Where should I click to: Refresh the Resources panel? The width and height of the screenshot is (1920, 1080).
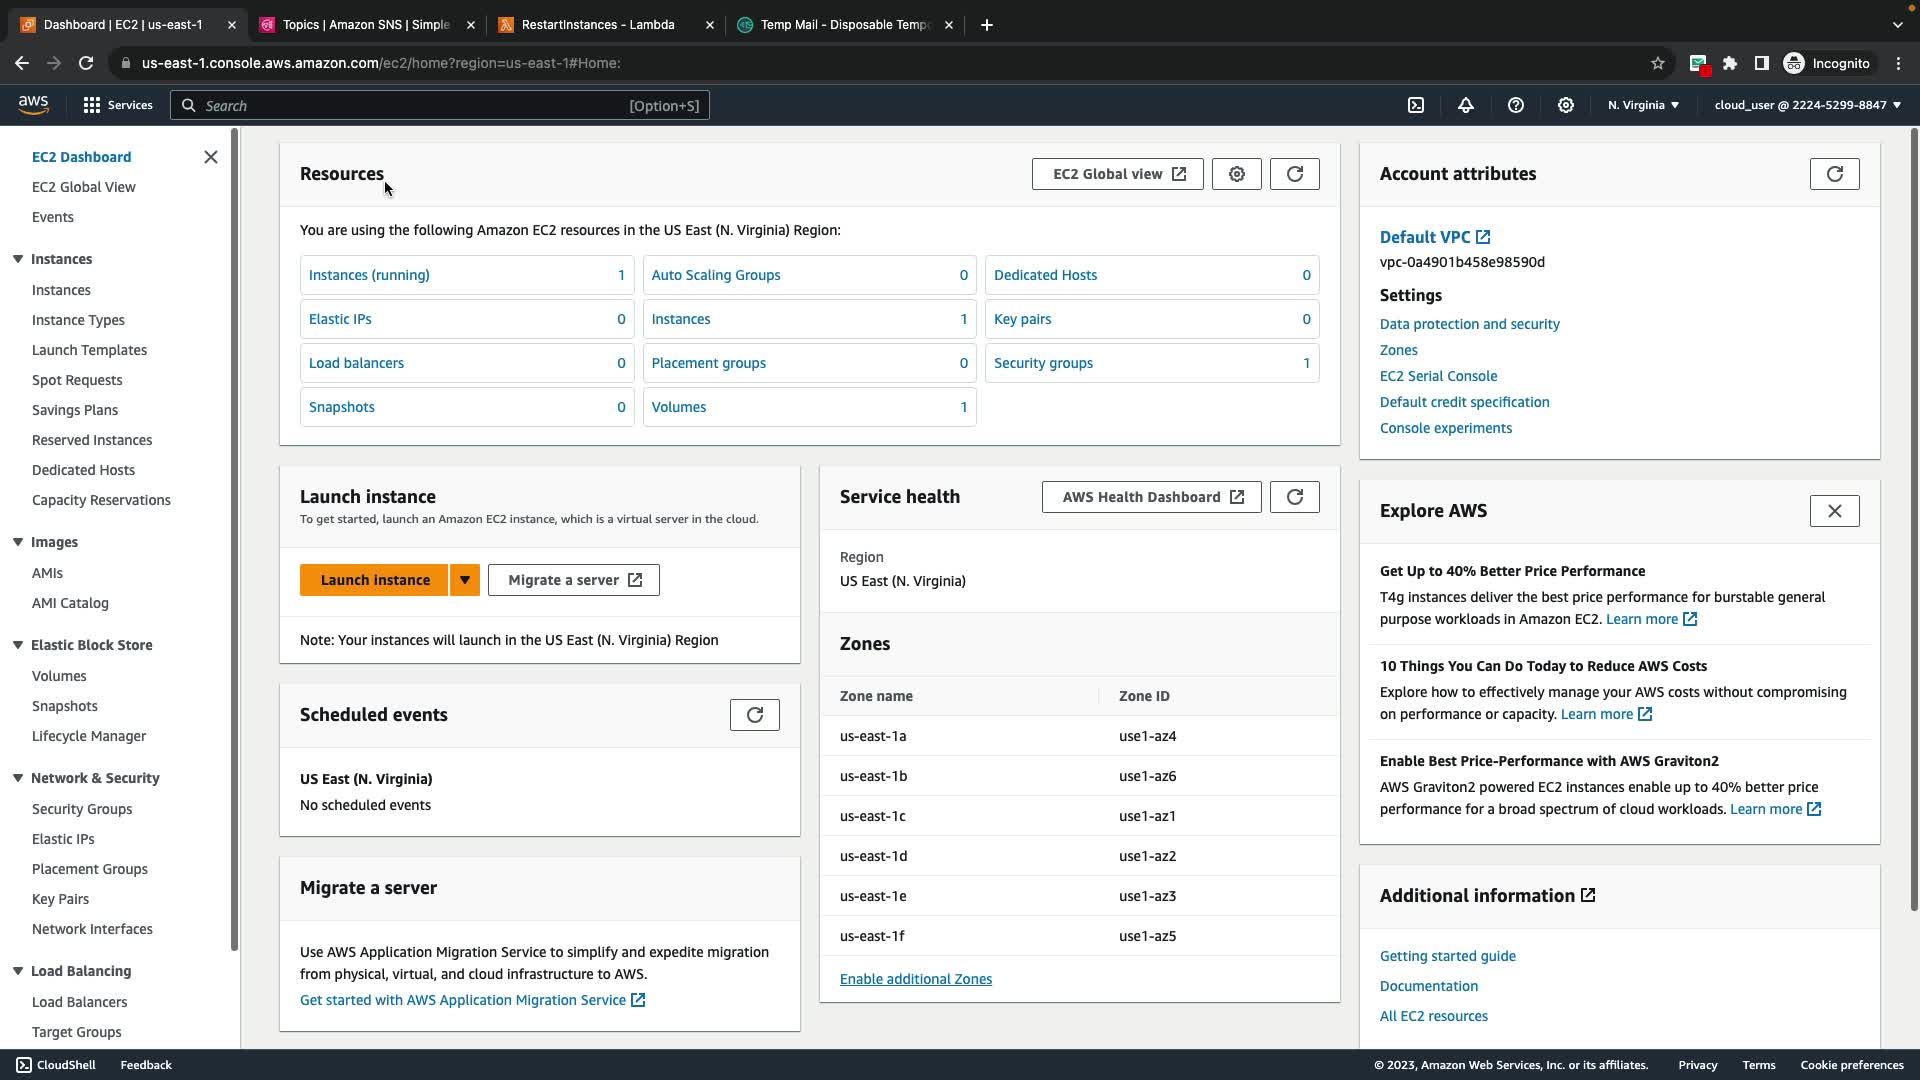tap(1295, 174)
